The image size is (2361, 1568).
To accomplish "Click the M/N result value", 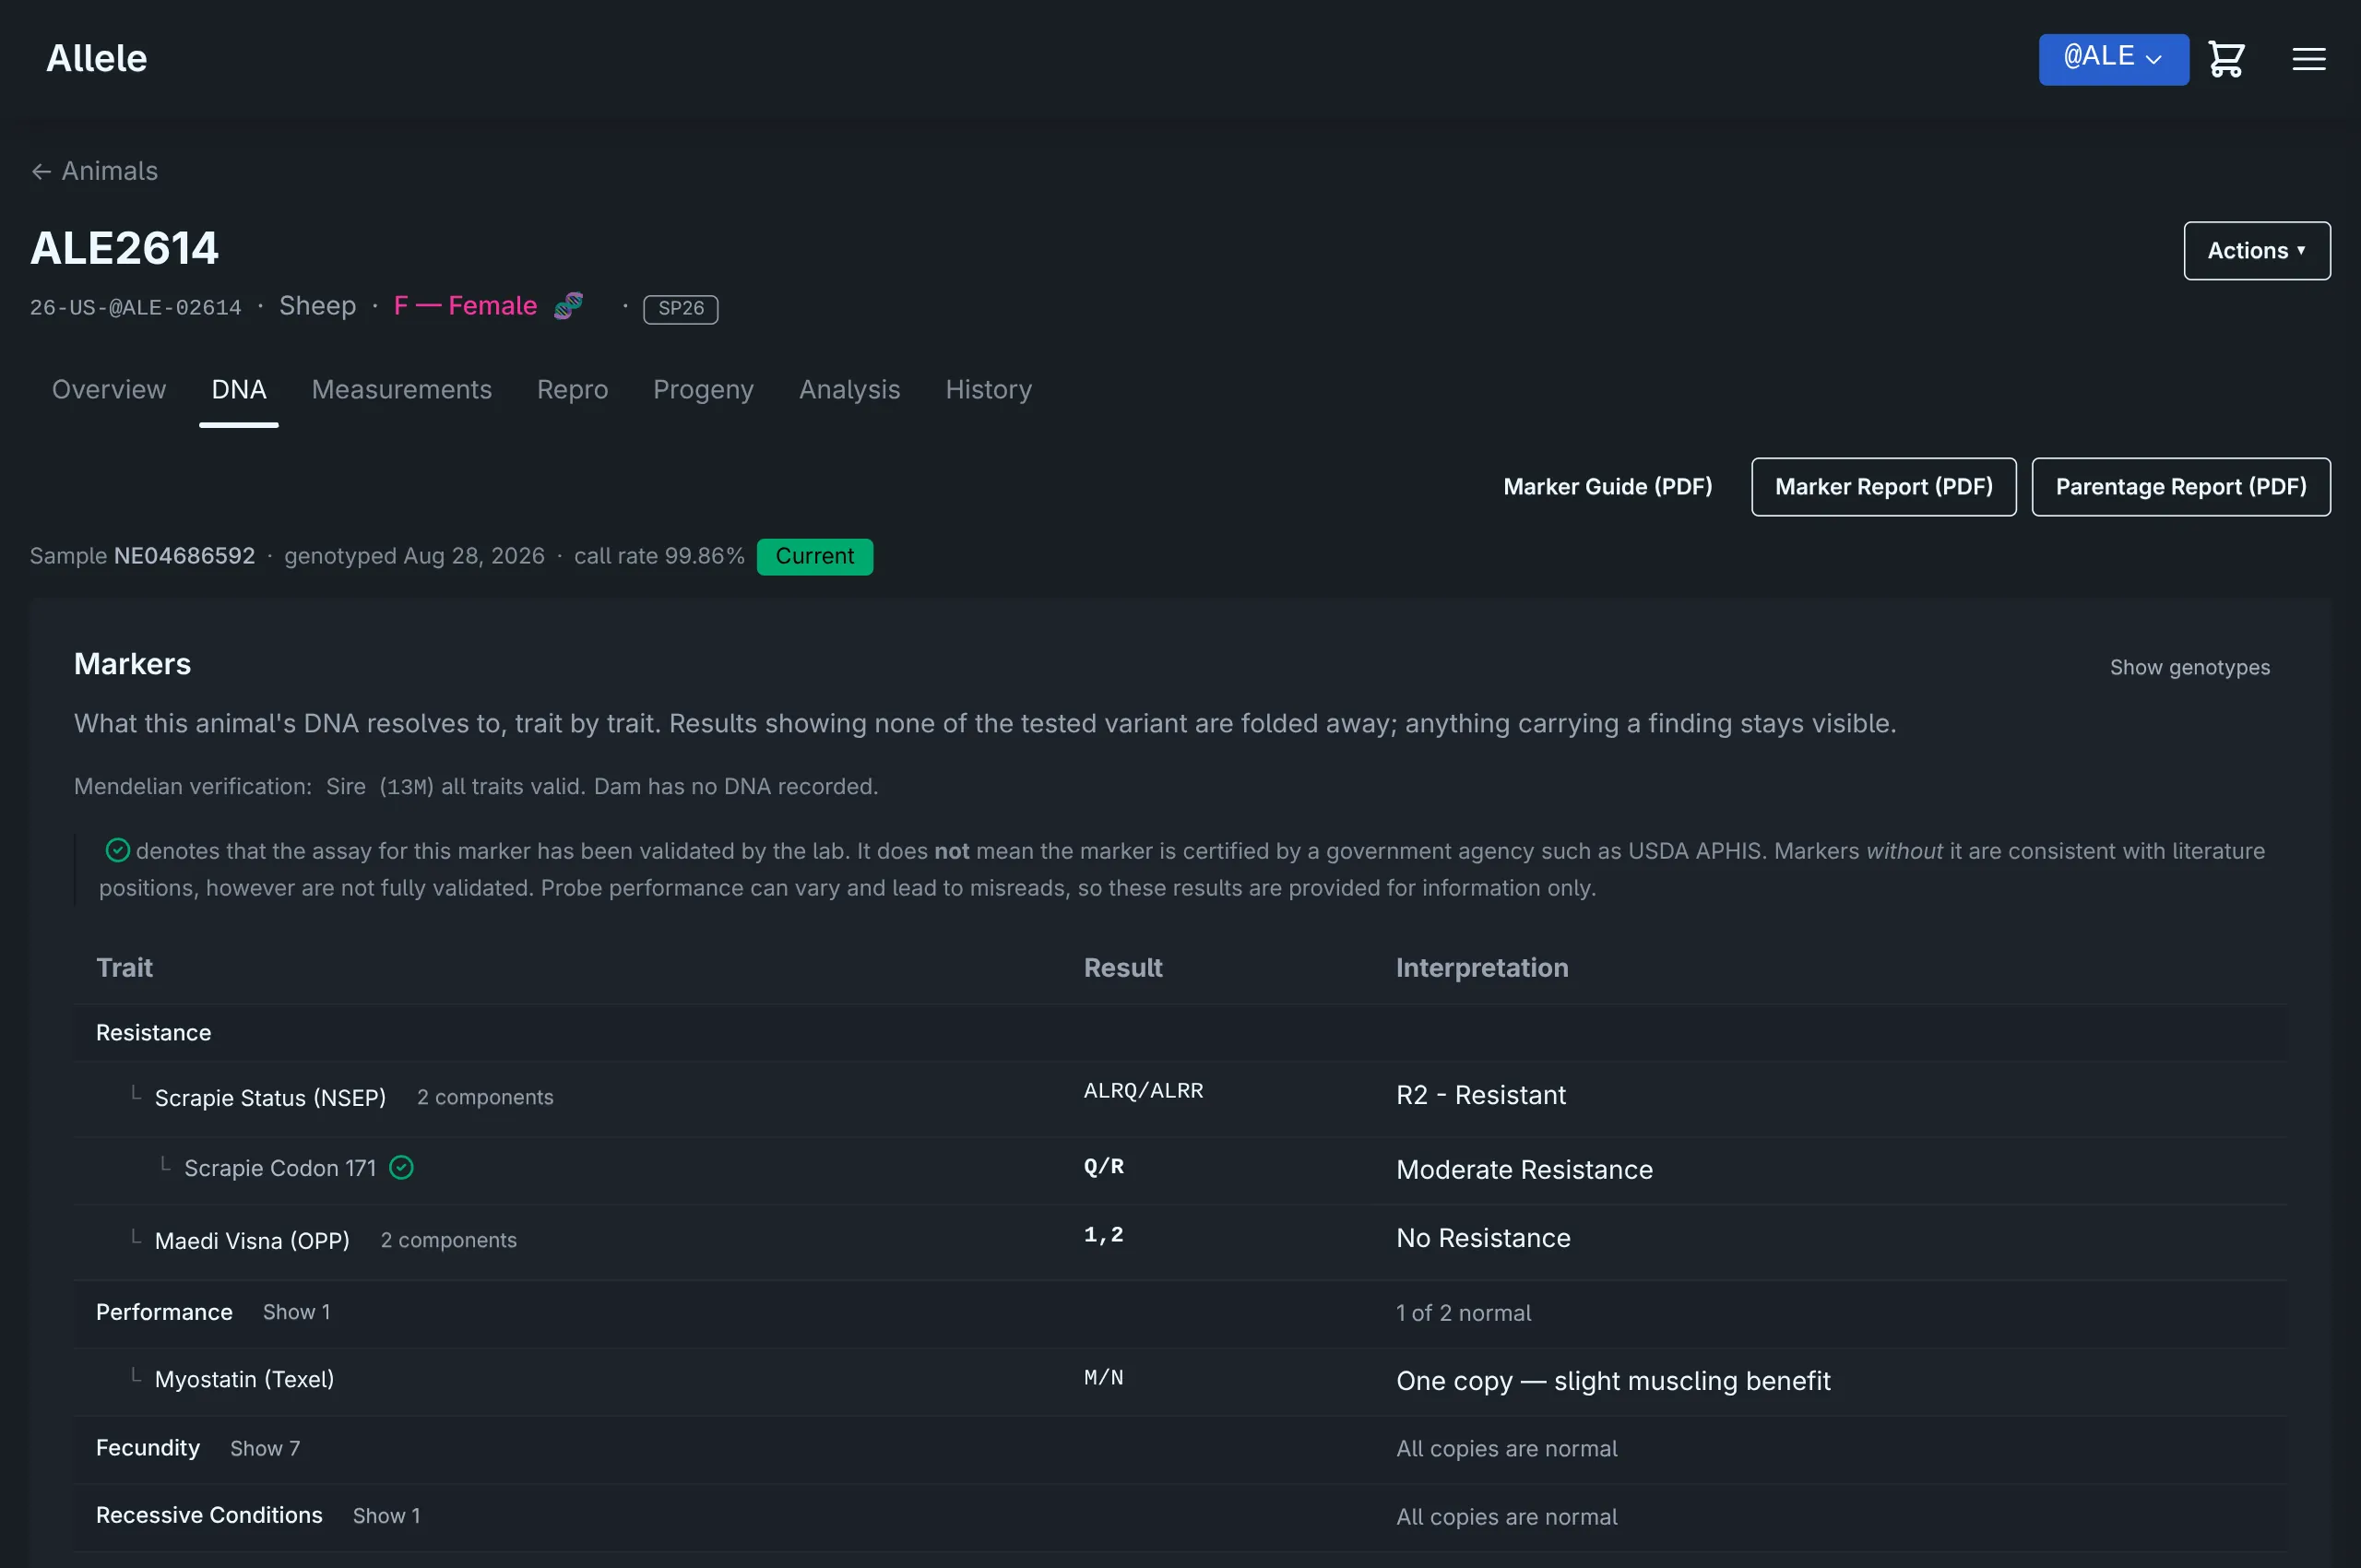I will coord(1103,1378).
